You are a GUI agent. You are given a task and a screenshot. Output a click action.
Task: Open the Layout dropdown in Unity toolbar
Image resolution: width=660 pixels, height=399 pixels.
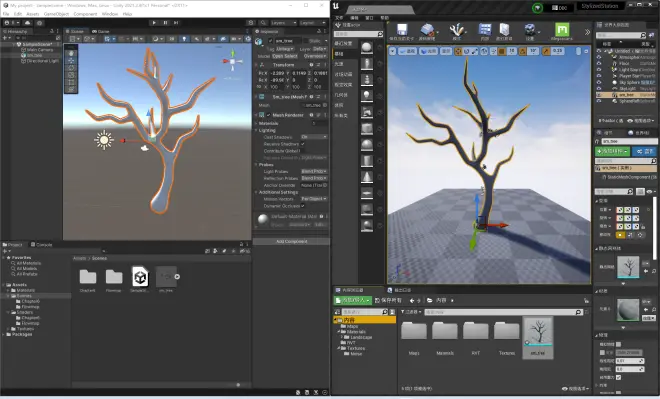[313, 23]
